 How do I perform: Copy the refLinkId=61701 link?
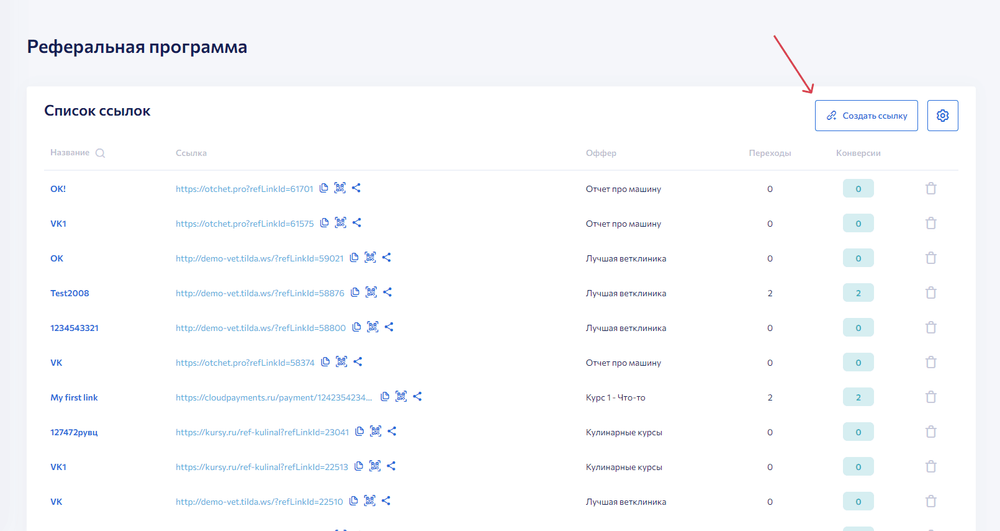[324, 189]
